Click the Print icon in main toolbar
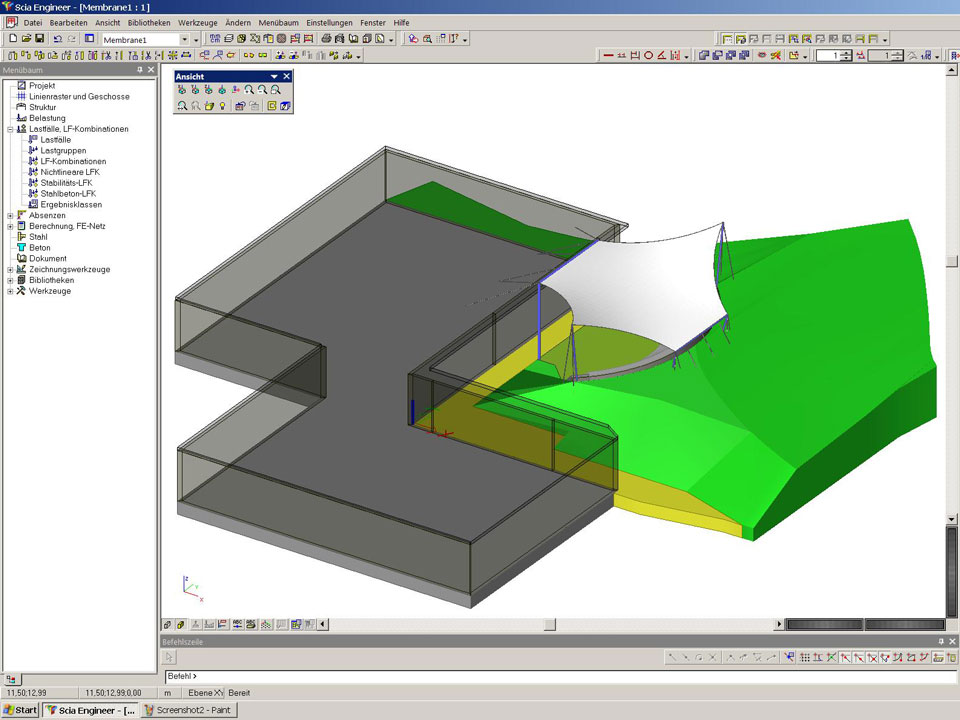 pos(326,39)
